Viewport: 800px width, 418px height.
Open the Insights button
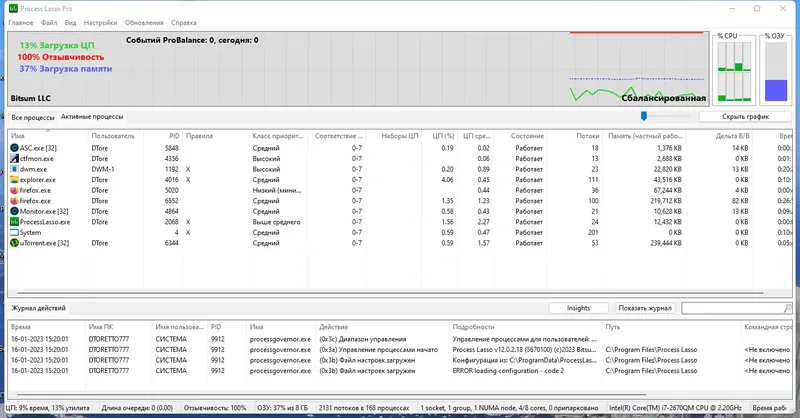pyautogui.click(x=579, y=308)
